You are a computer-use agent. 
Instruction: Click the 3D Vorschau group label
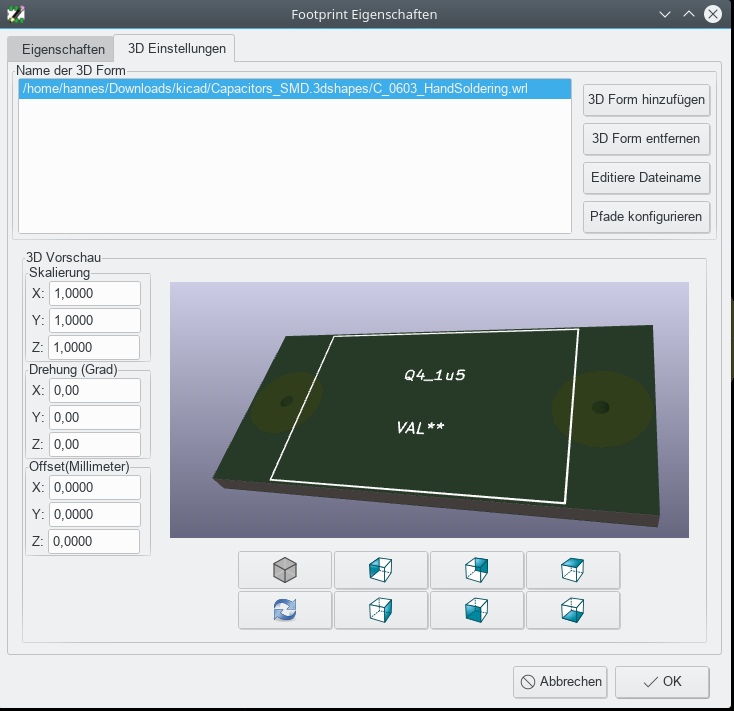63,257
